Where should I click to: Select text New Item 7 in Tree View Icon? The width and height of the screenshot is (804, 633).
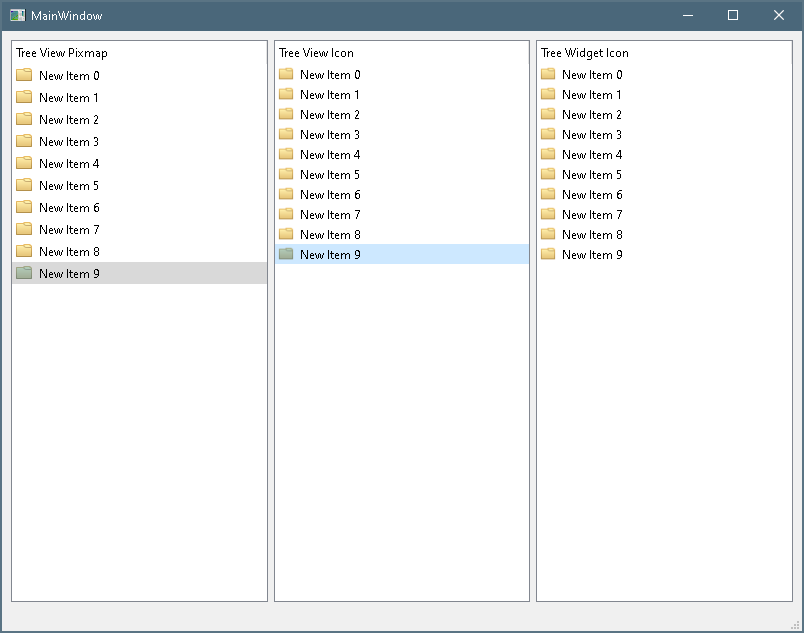(330, 215)
